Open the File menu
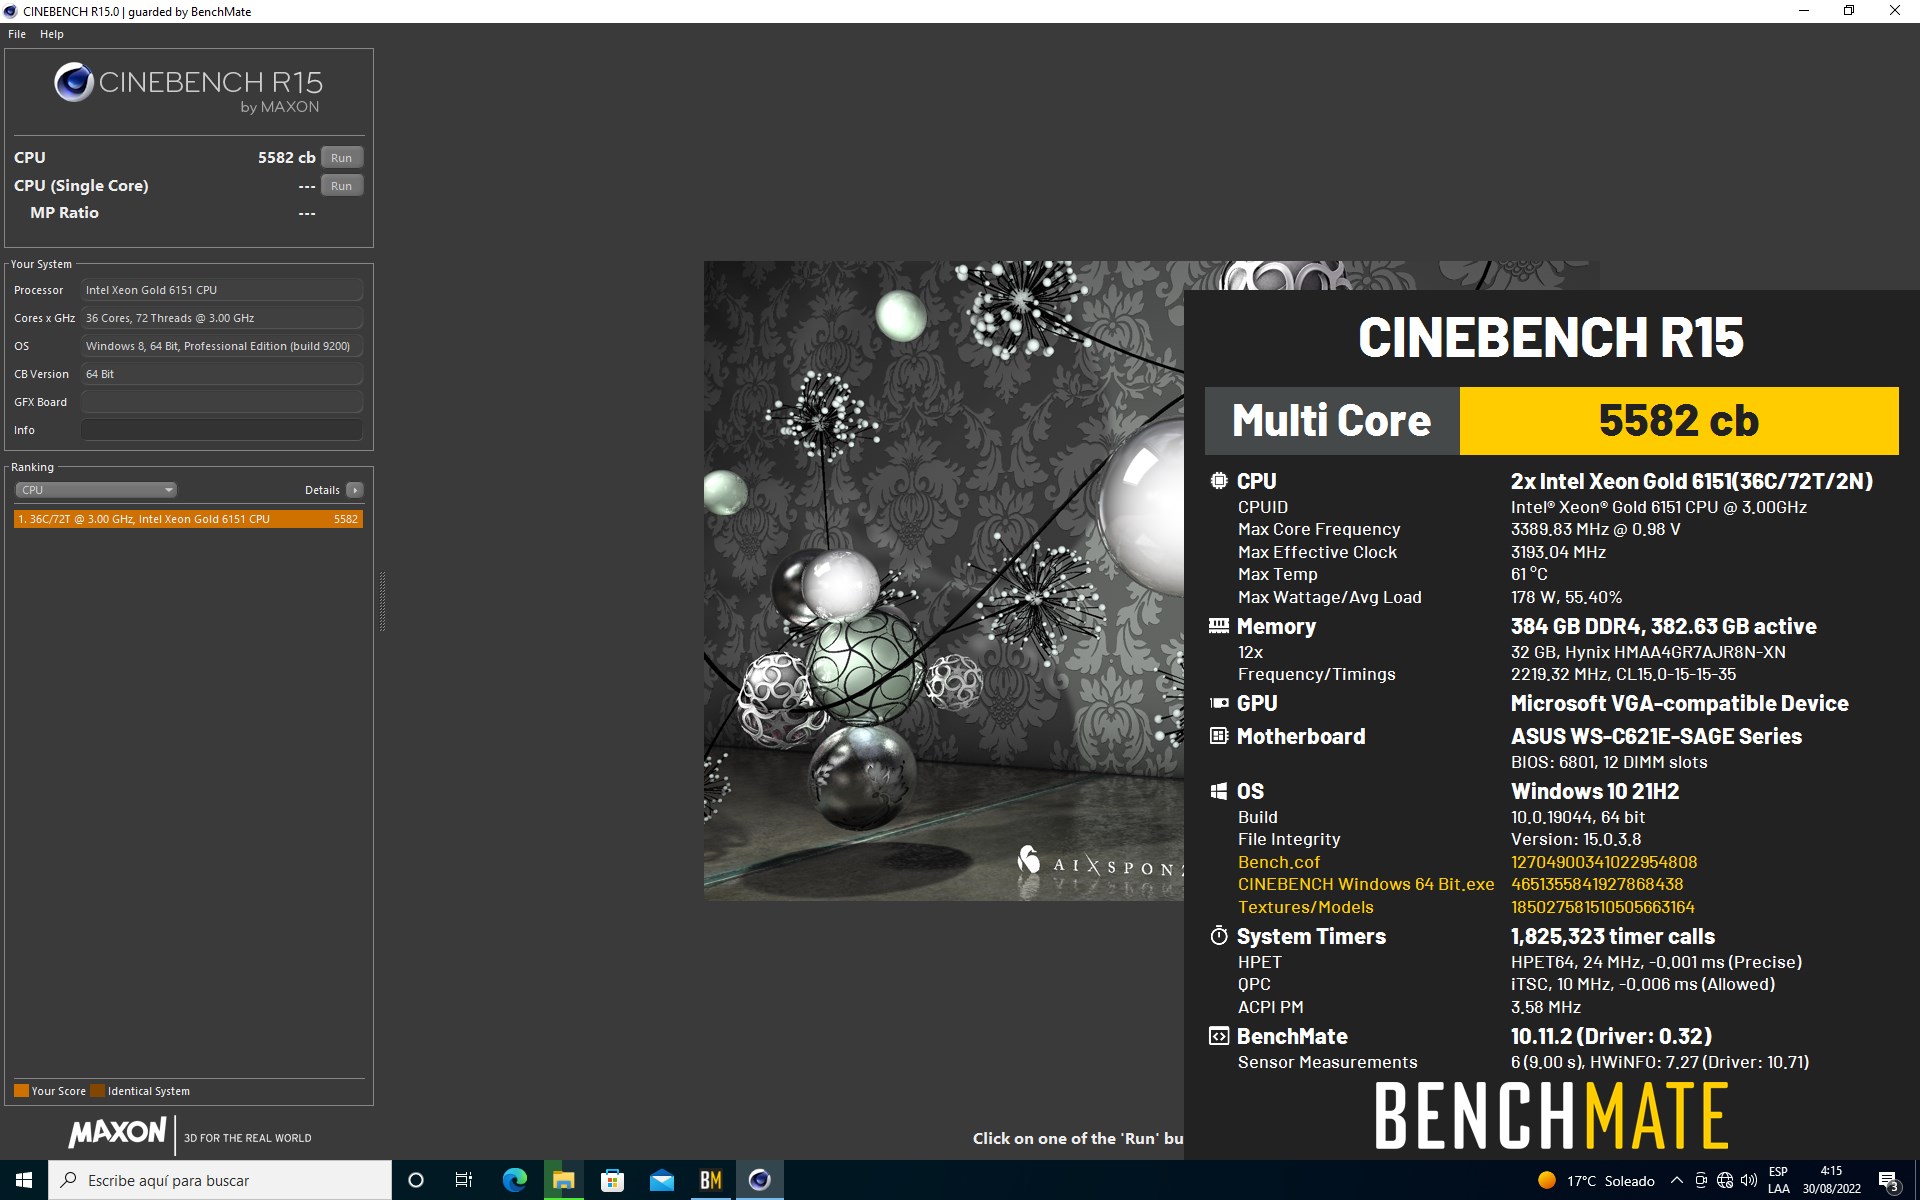Image resolution: width=1920 pixels, height=1200 pixels. pos(17,34)
